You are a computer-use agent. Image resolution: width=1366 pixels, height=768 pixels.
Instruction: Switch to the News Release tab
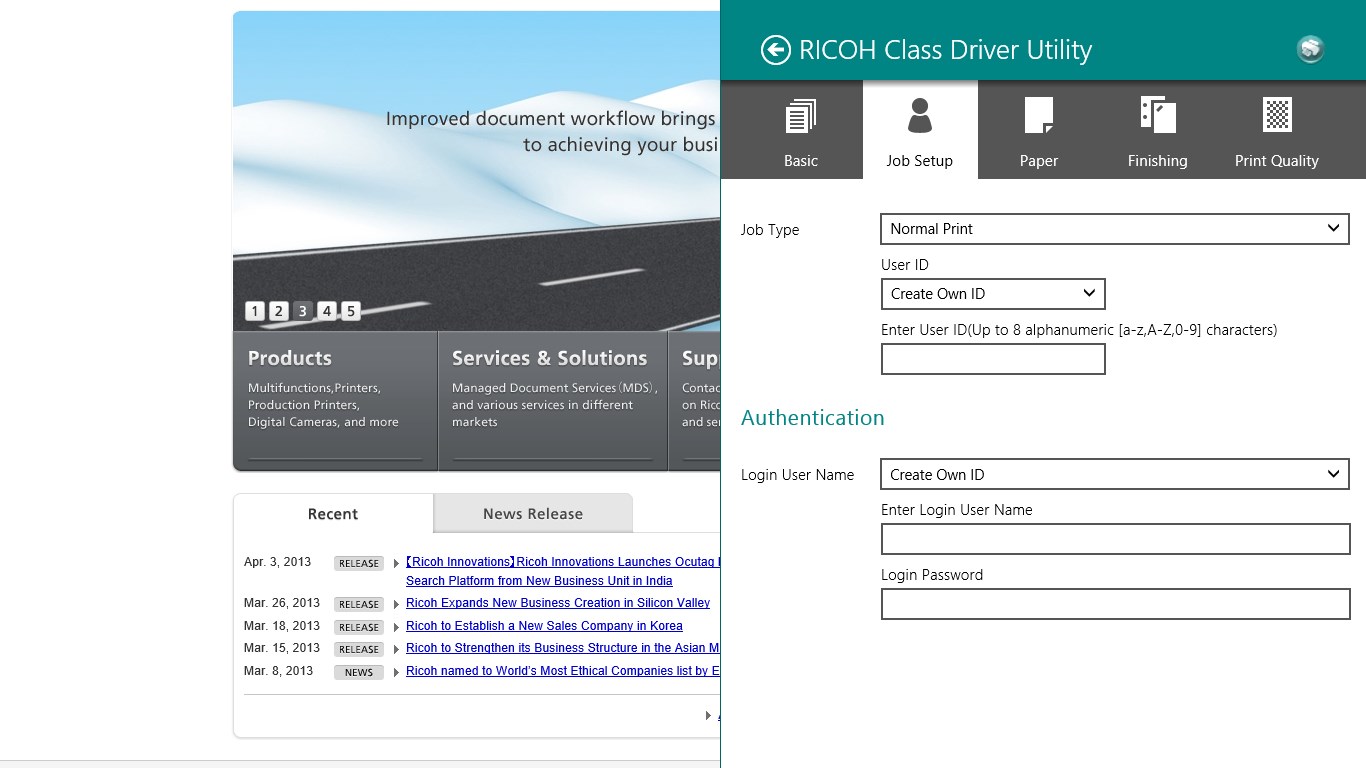(532, 513)
